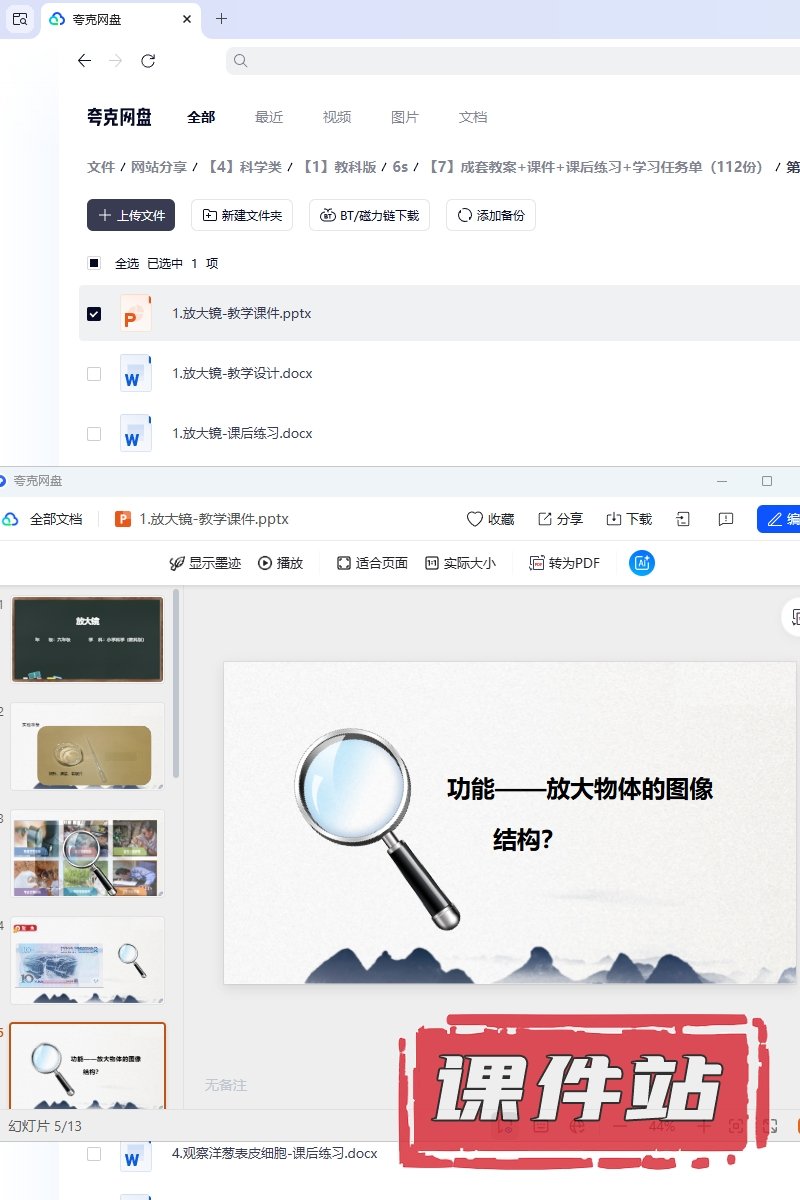The height and width of the screenshot is (1200, 800).
Task: Click the 收藏 heart icon
Action: (x=475, y=519)
